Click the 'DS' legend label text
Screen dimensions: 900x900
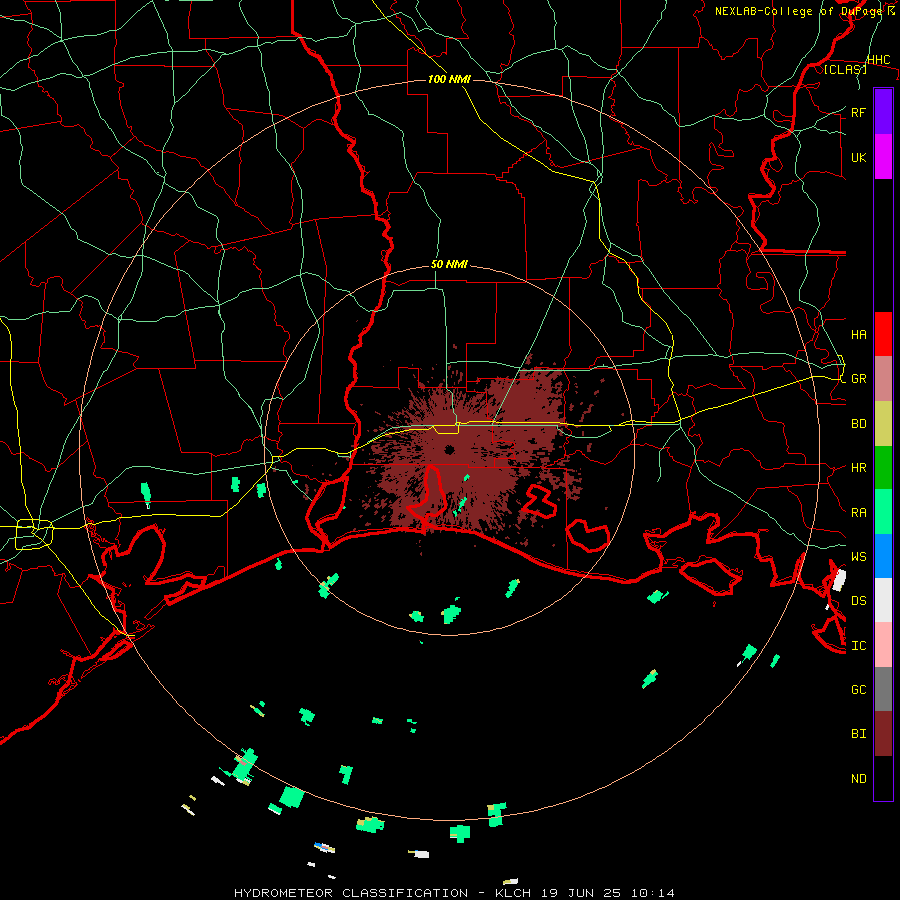858,600
